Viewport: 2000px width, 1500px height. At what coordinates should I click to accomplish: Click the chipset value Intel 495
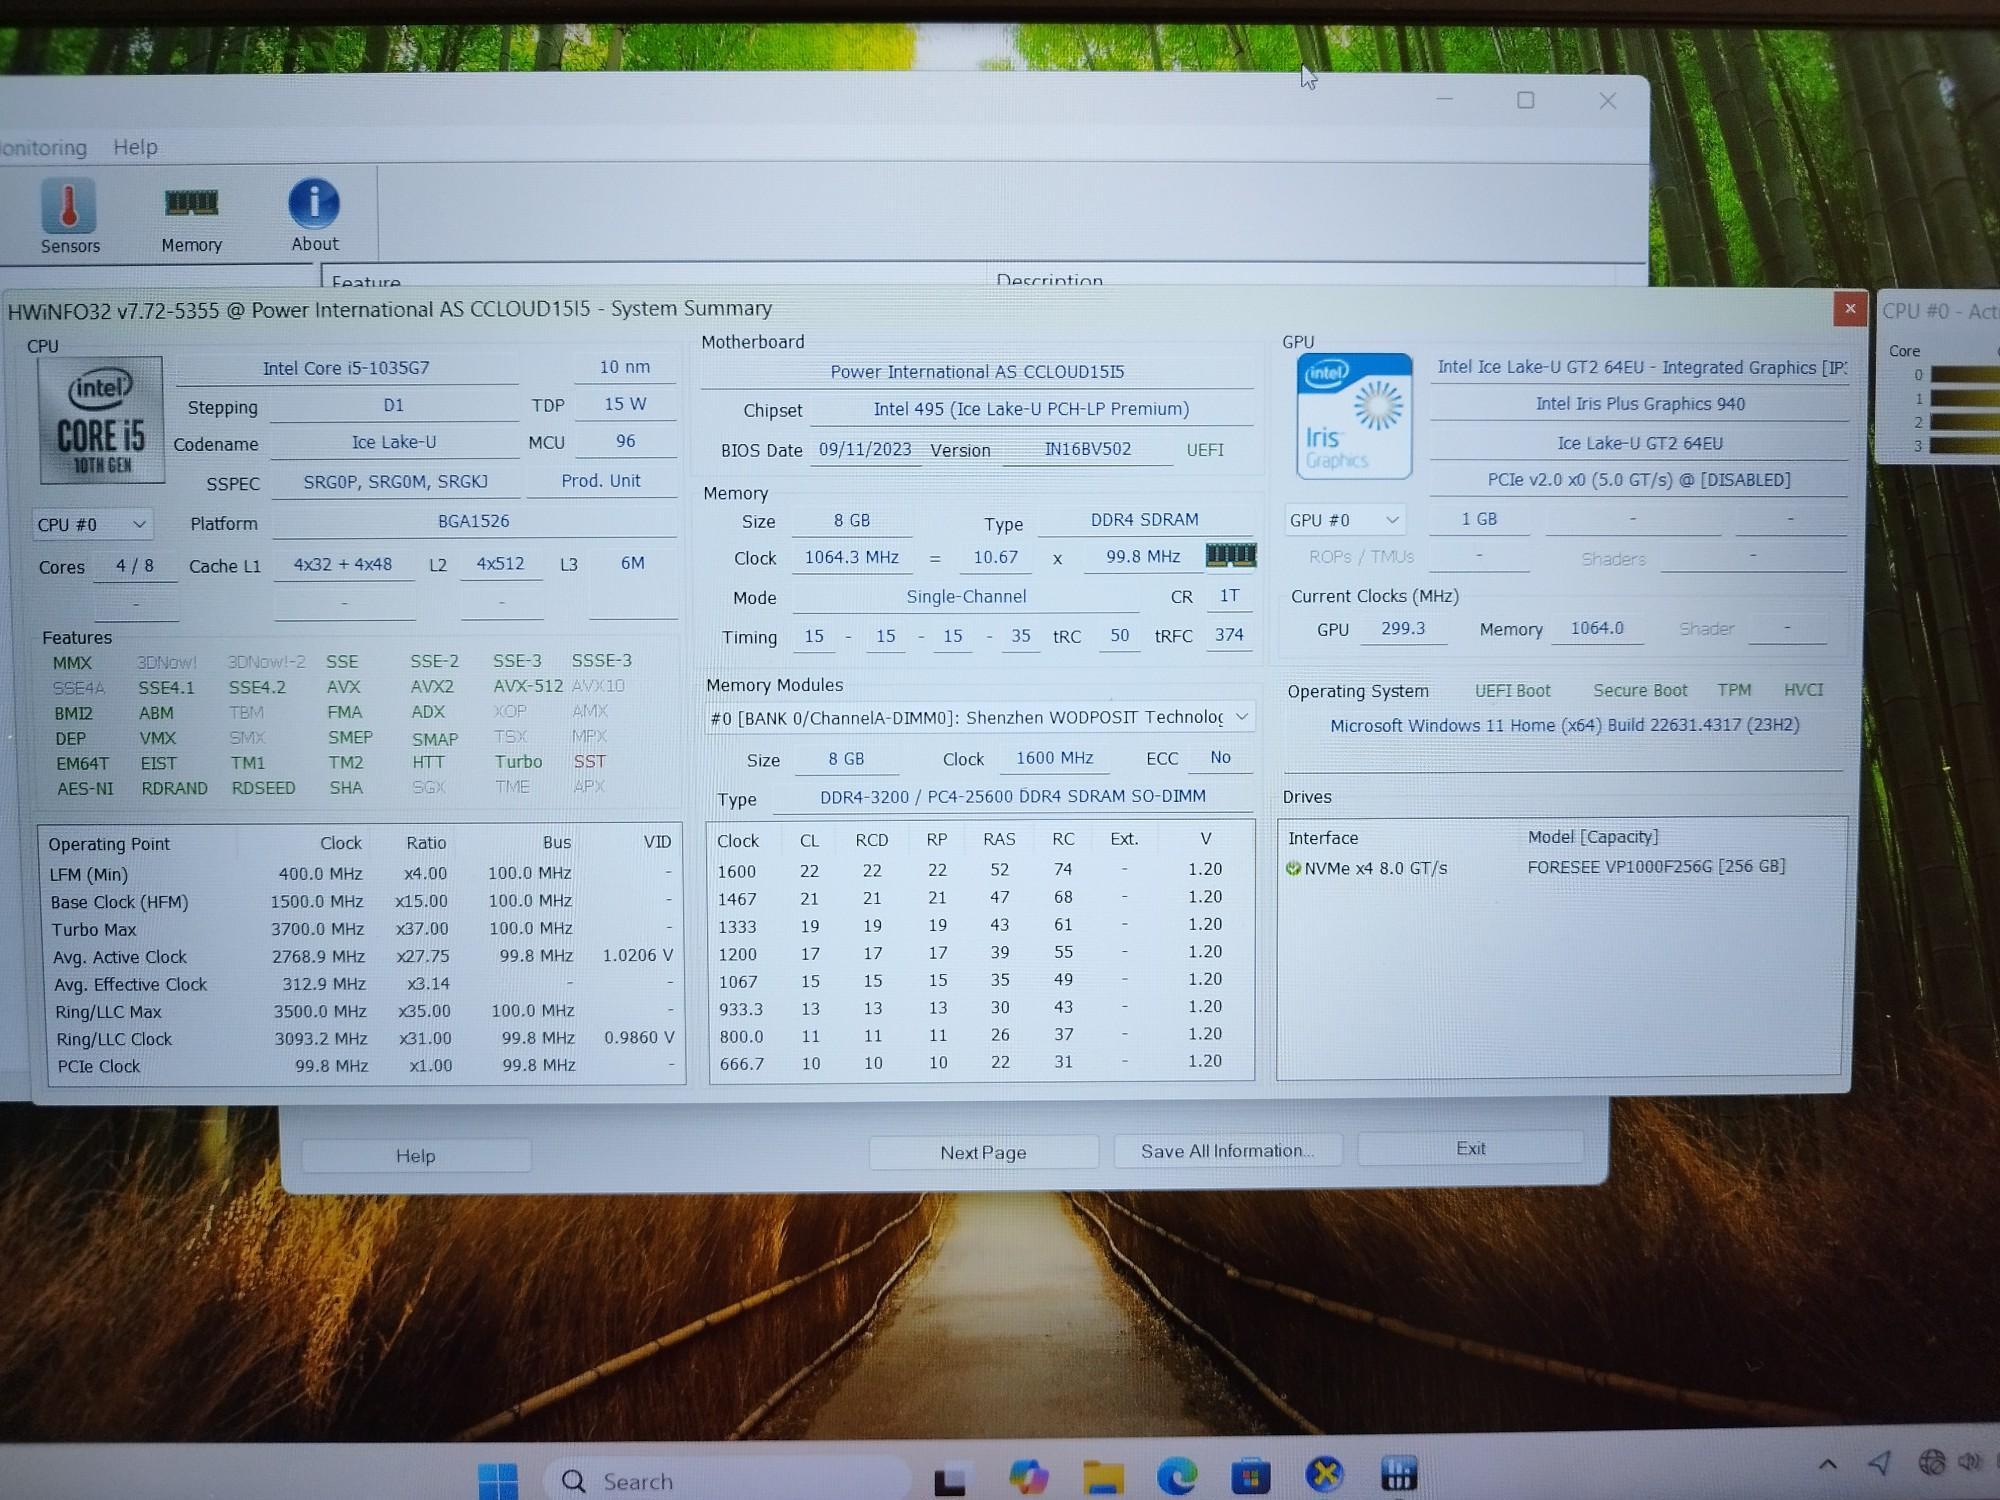pyautogui.click(x=1031, y=409)
